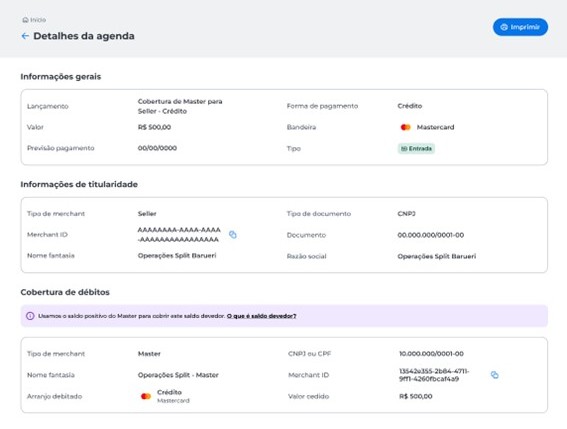The width and height of the screenshot is (567, 429).
Task: Click the Forma de pagamento label
Action: point(322,106)
